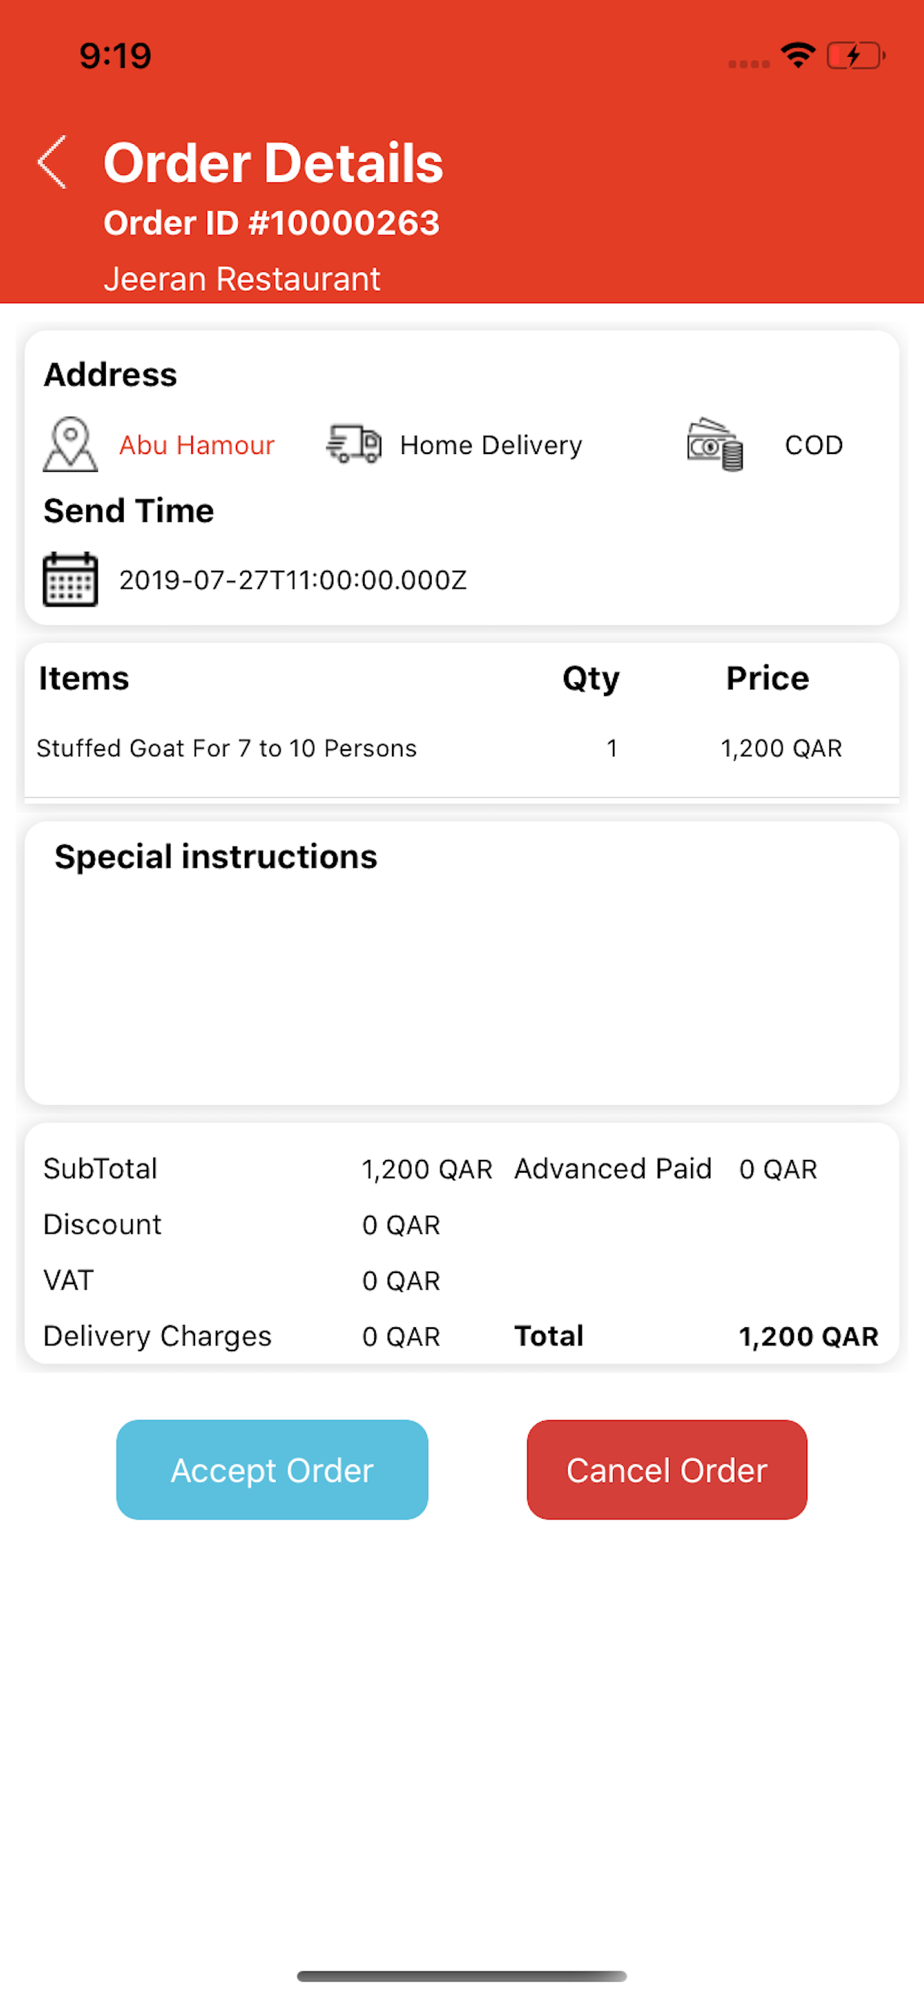Tap the calendar icon under Send Time
This screenshot has height=2000, width=924.
[70, 579]
